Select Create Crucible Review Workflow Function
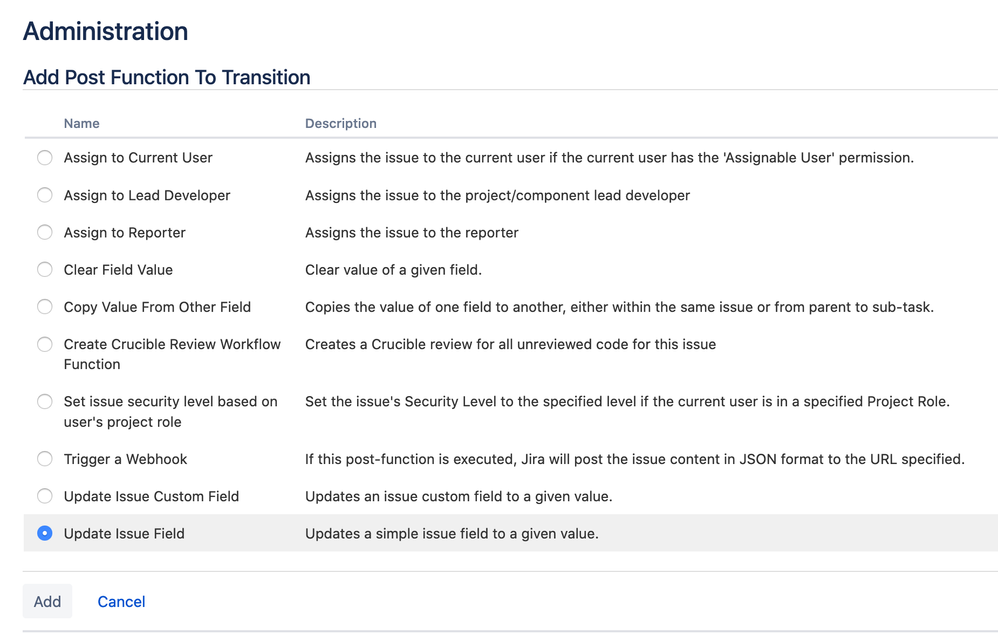The width and height of the screenshot is (998, 640). [44, 343]
